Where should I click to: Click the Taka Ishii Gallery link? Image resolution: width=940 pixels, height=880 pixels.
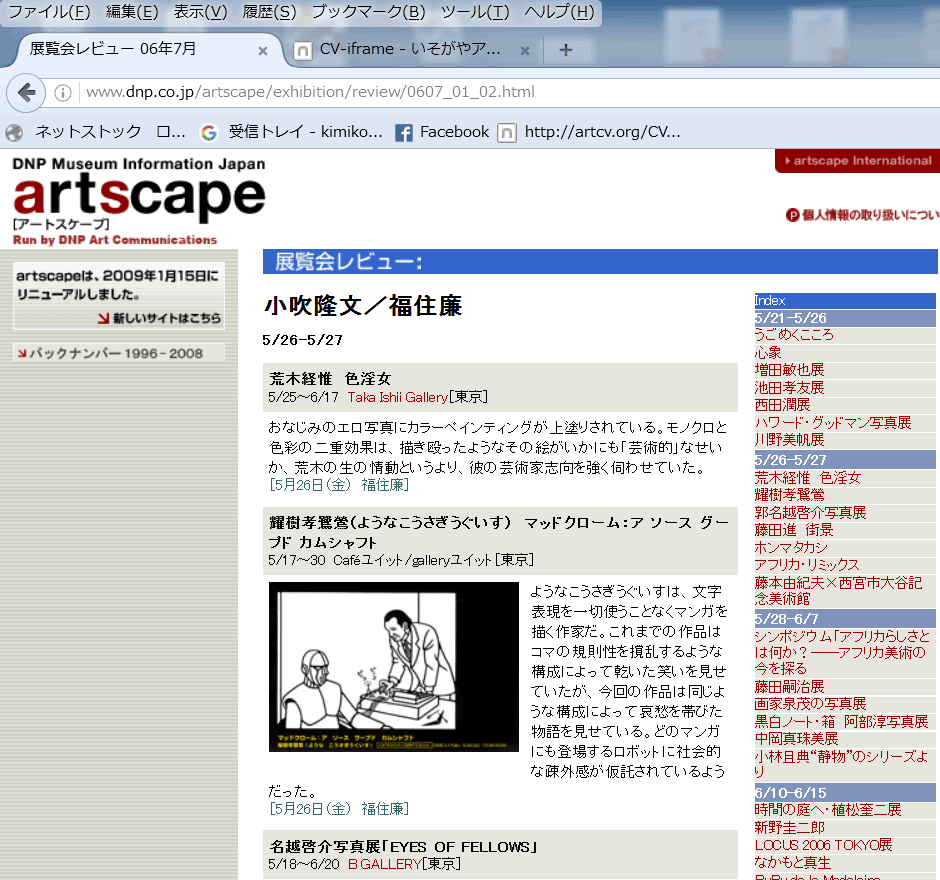point(397,397)
